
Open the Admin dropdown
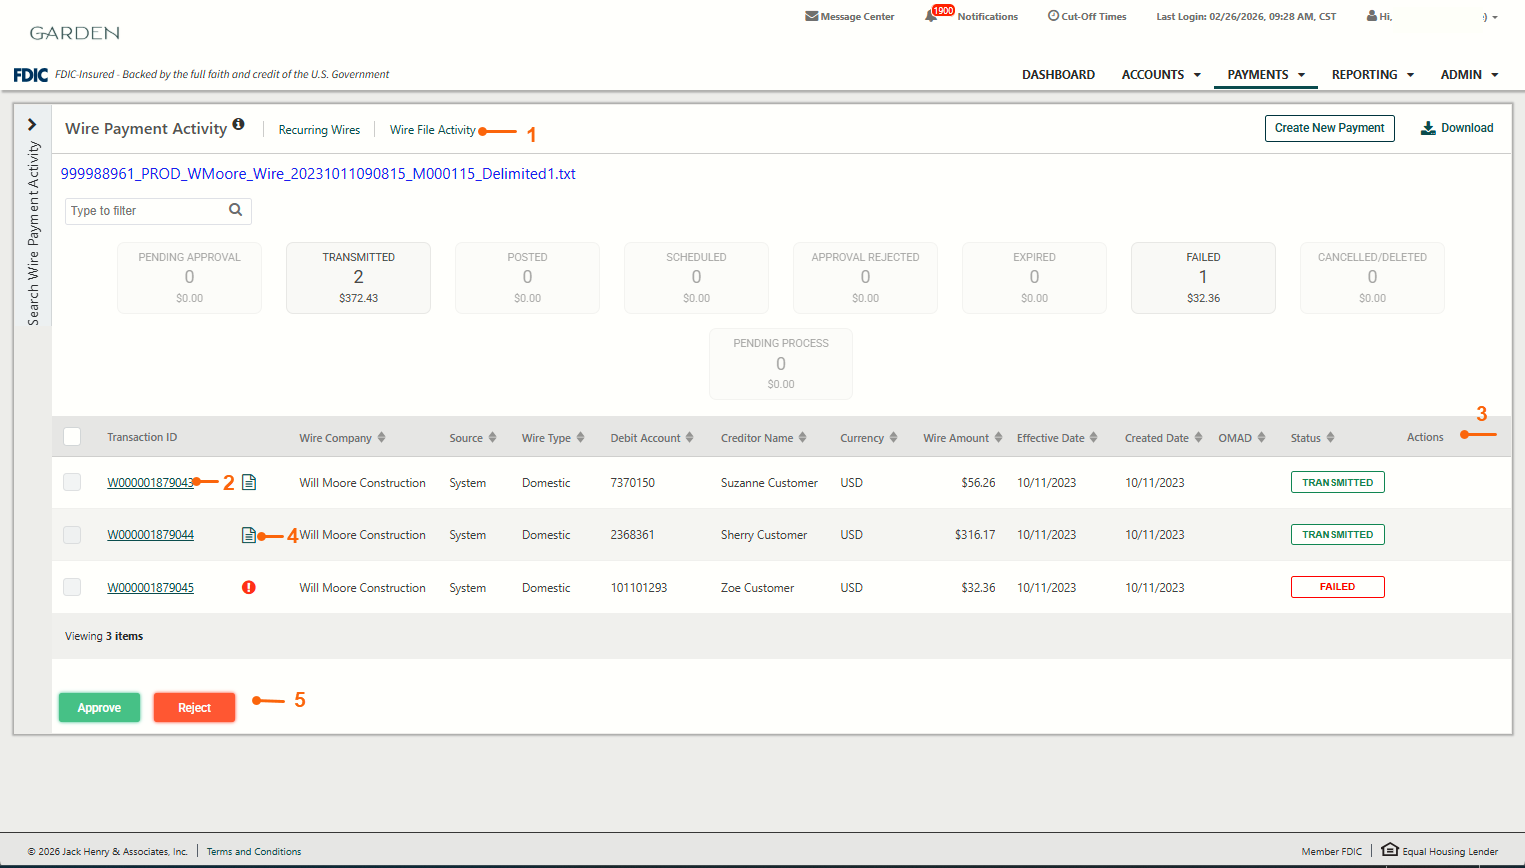point(1468,75)
